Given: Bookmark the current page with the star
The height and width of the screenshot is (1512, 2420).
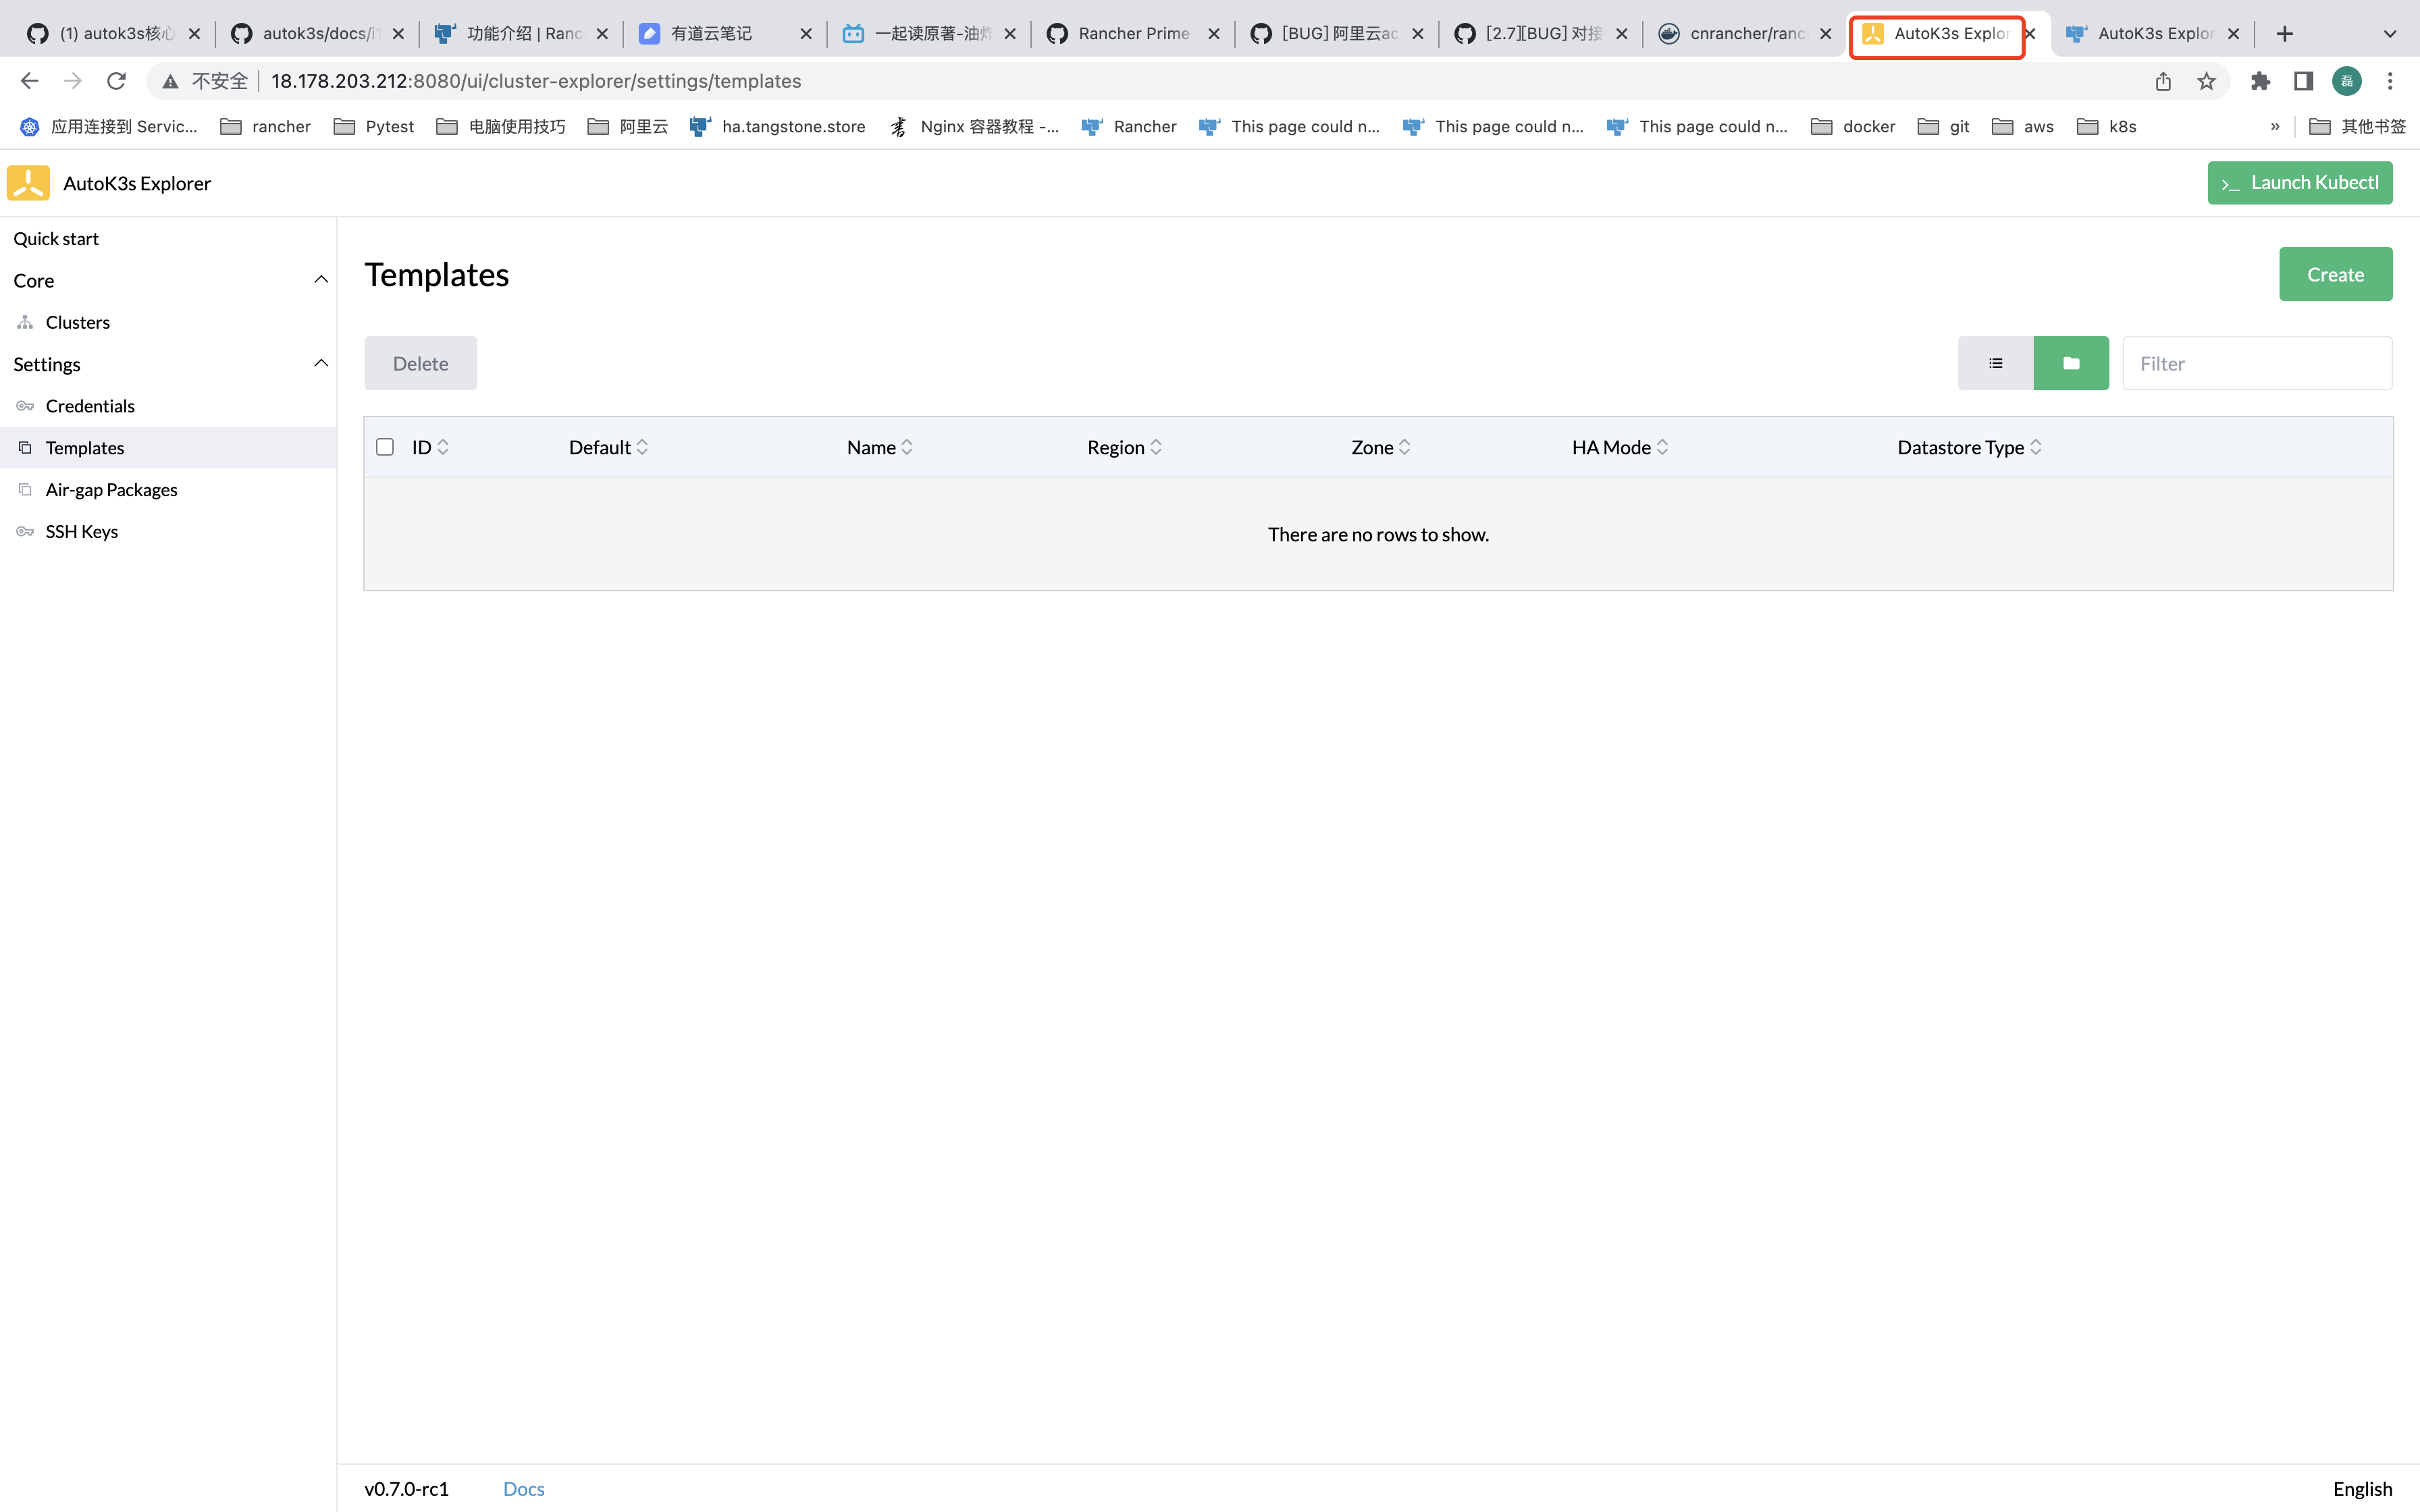Looking at the screenshot, I should (x=2206, y=81).
